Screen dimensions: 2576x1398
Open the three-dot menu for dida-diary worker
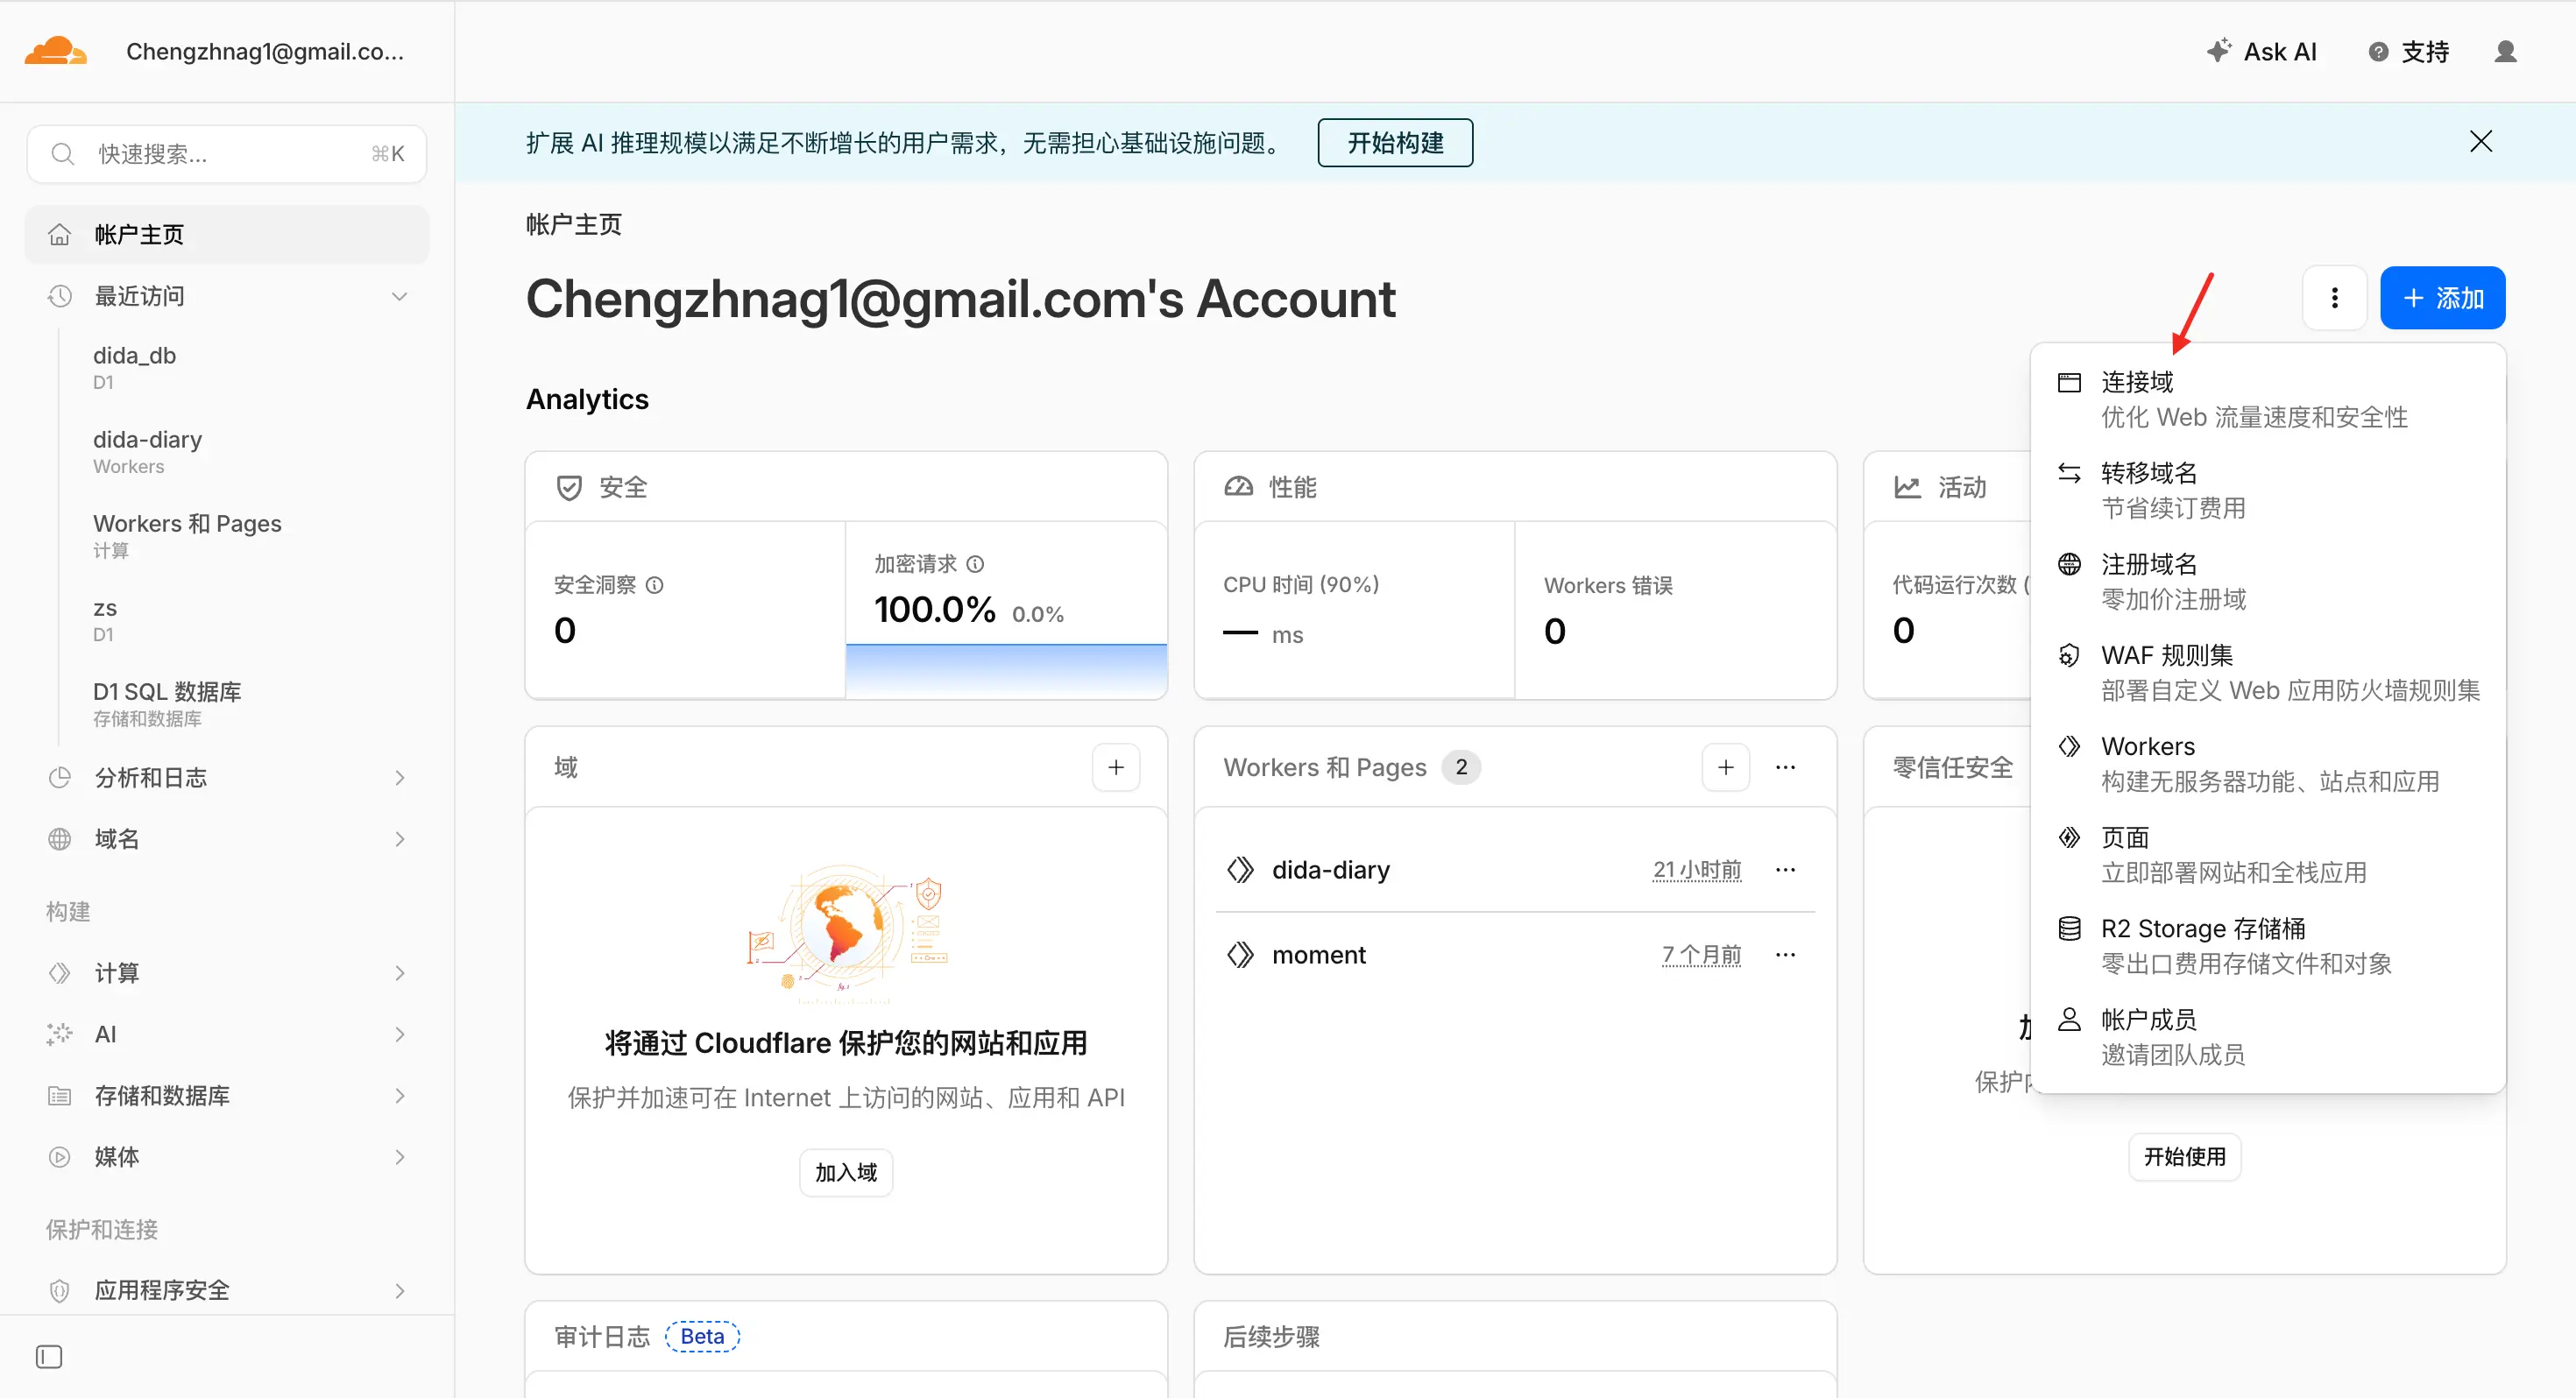1785,870
